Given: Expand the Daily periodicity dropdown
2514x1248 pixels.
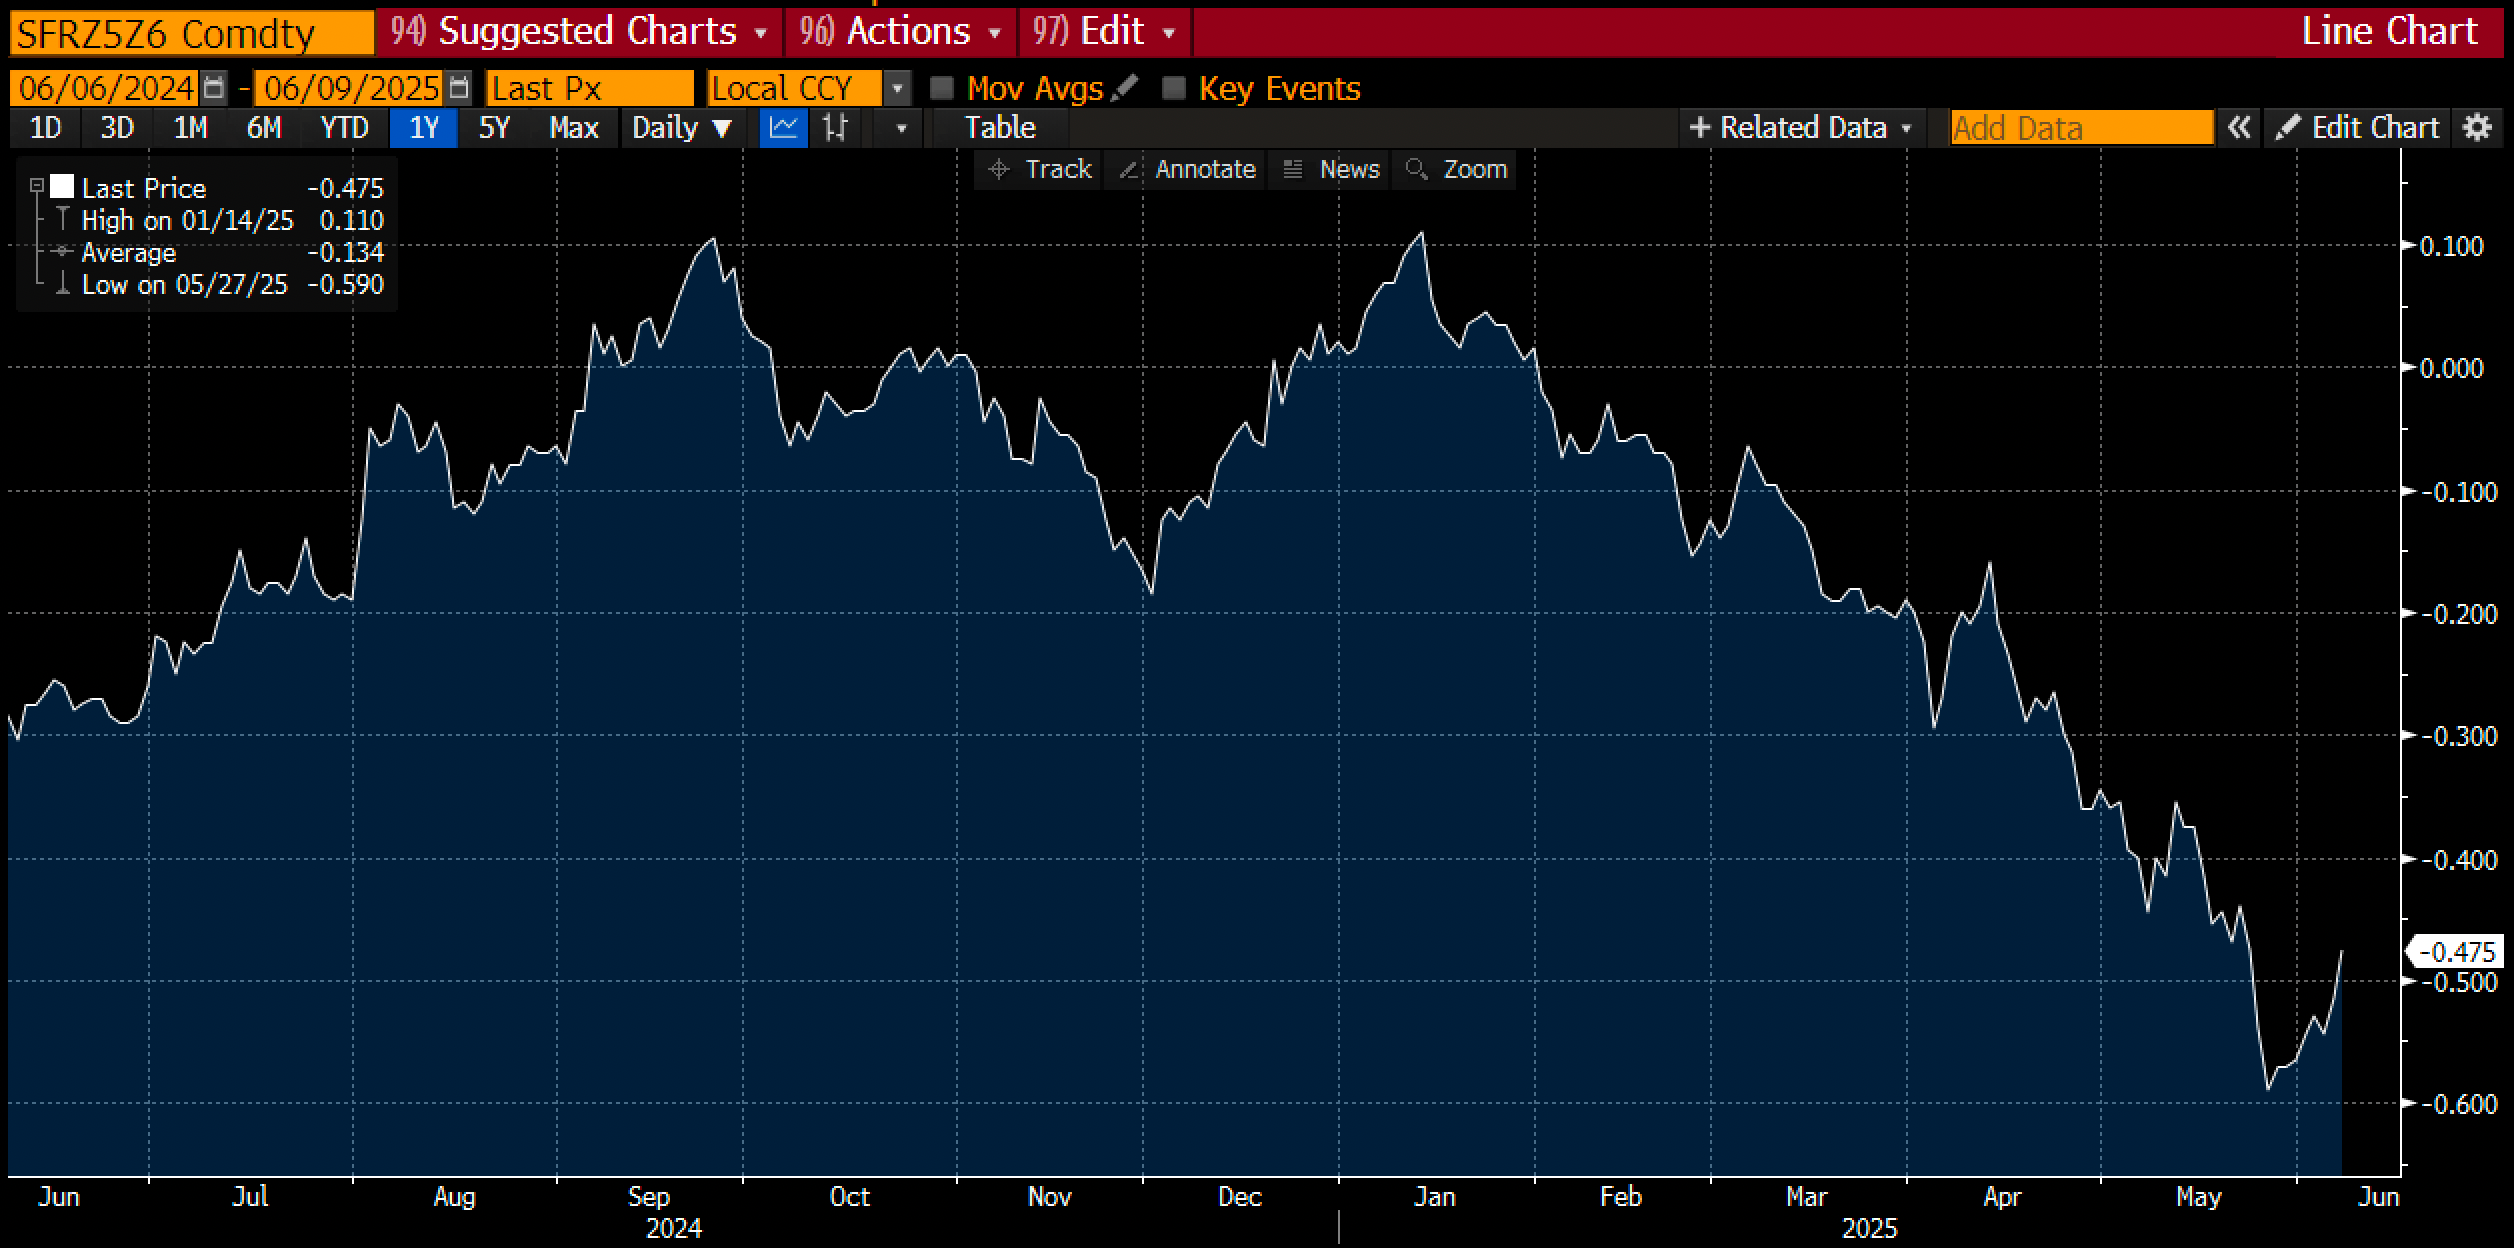Looking at the screenshot, I should pos(683,128).
